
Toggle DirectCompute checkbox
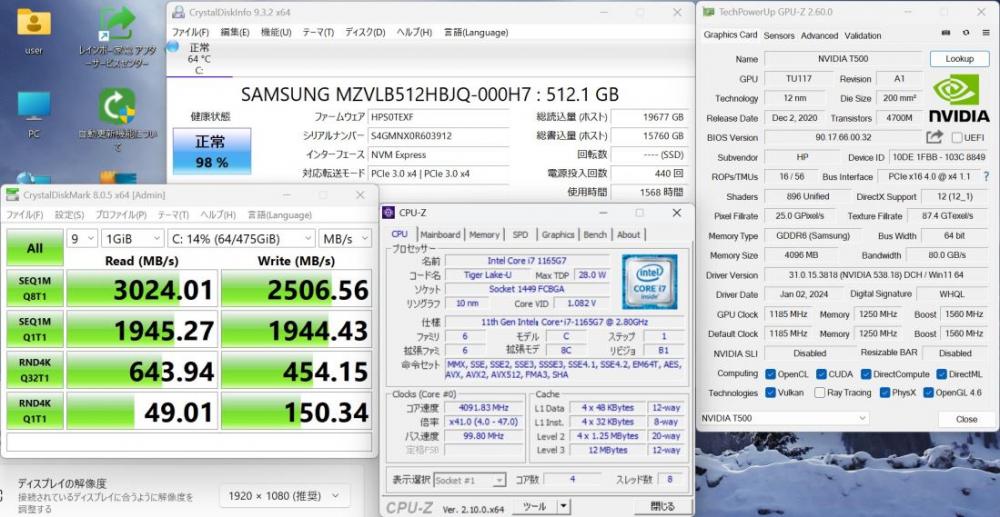point(865,374)
